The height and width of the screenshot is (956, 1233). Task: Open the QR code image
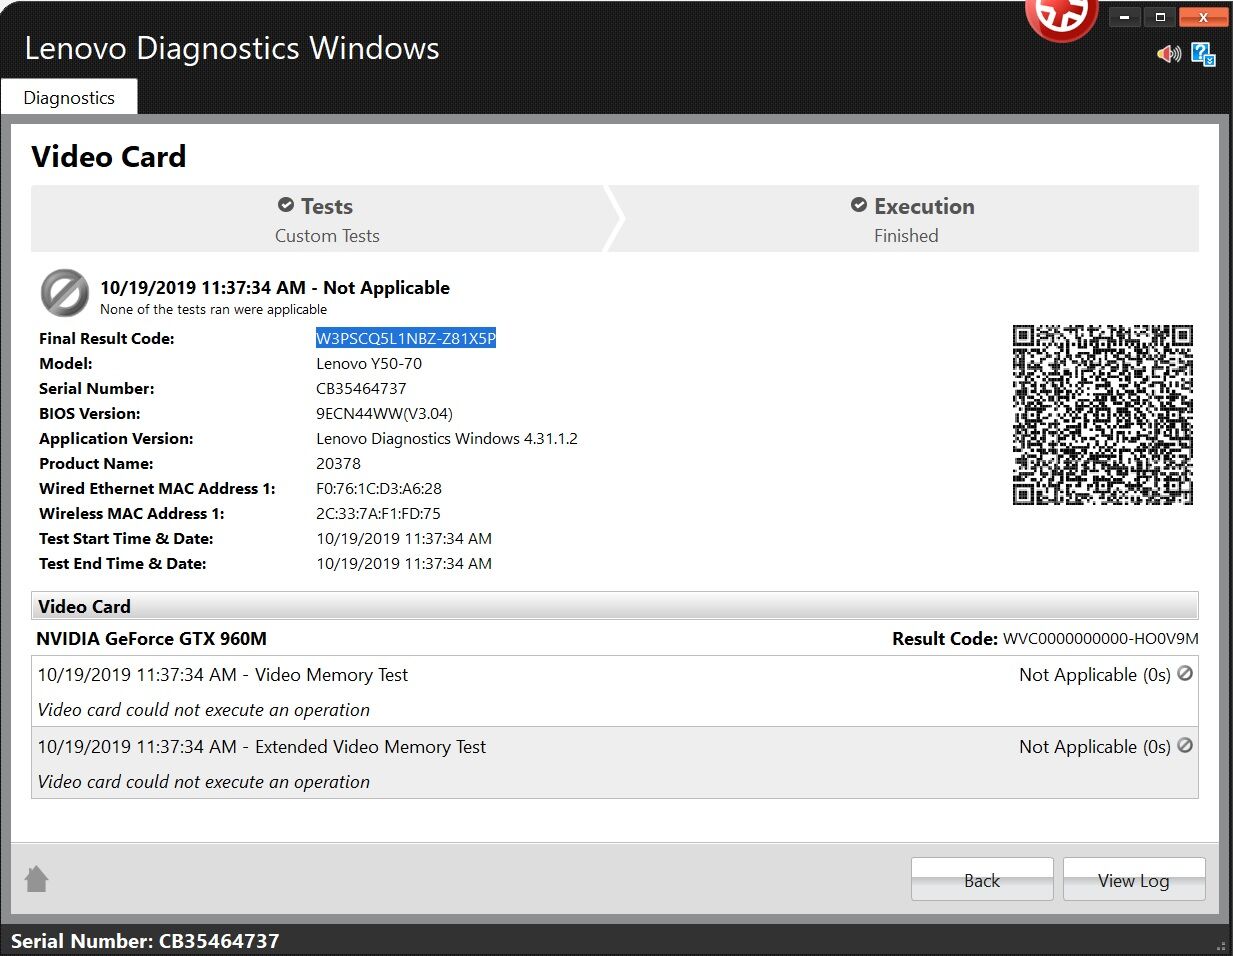pyautogui.click(x=1103, y=415)
